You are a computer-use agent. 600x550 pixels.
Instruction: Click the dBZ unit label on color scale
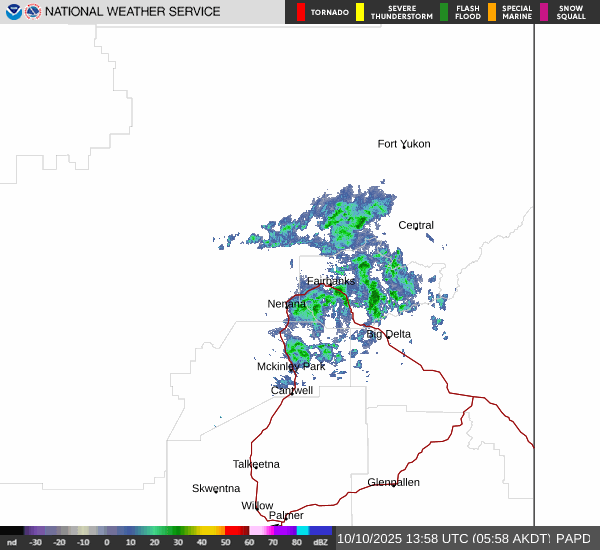(320, 542)
